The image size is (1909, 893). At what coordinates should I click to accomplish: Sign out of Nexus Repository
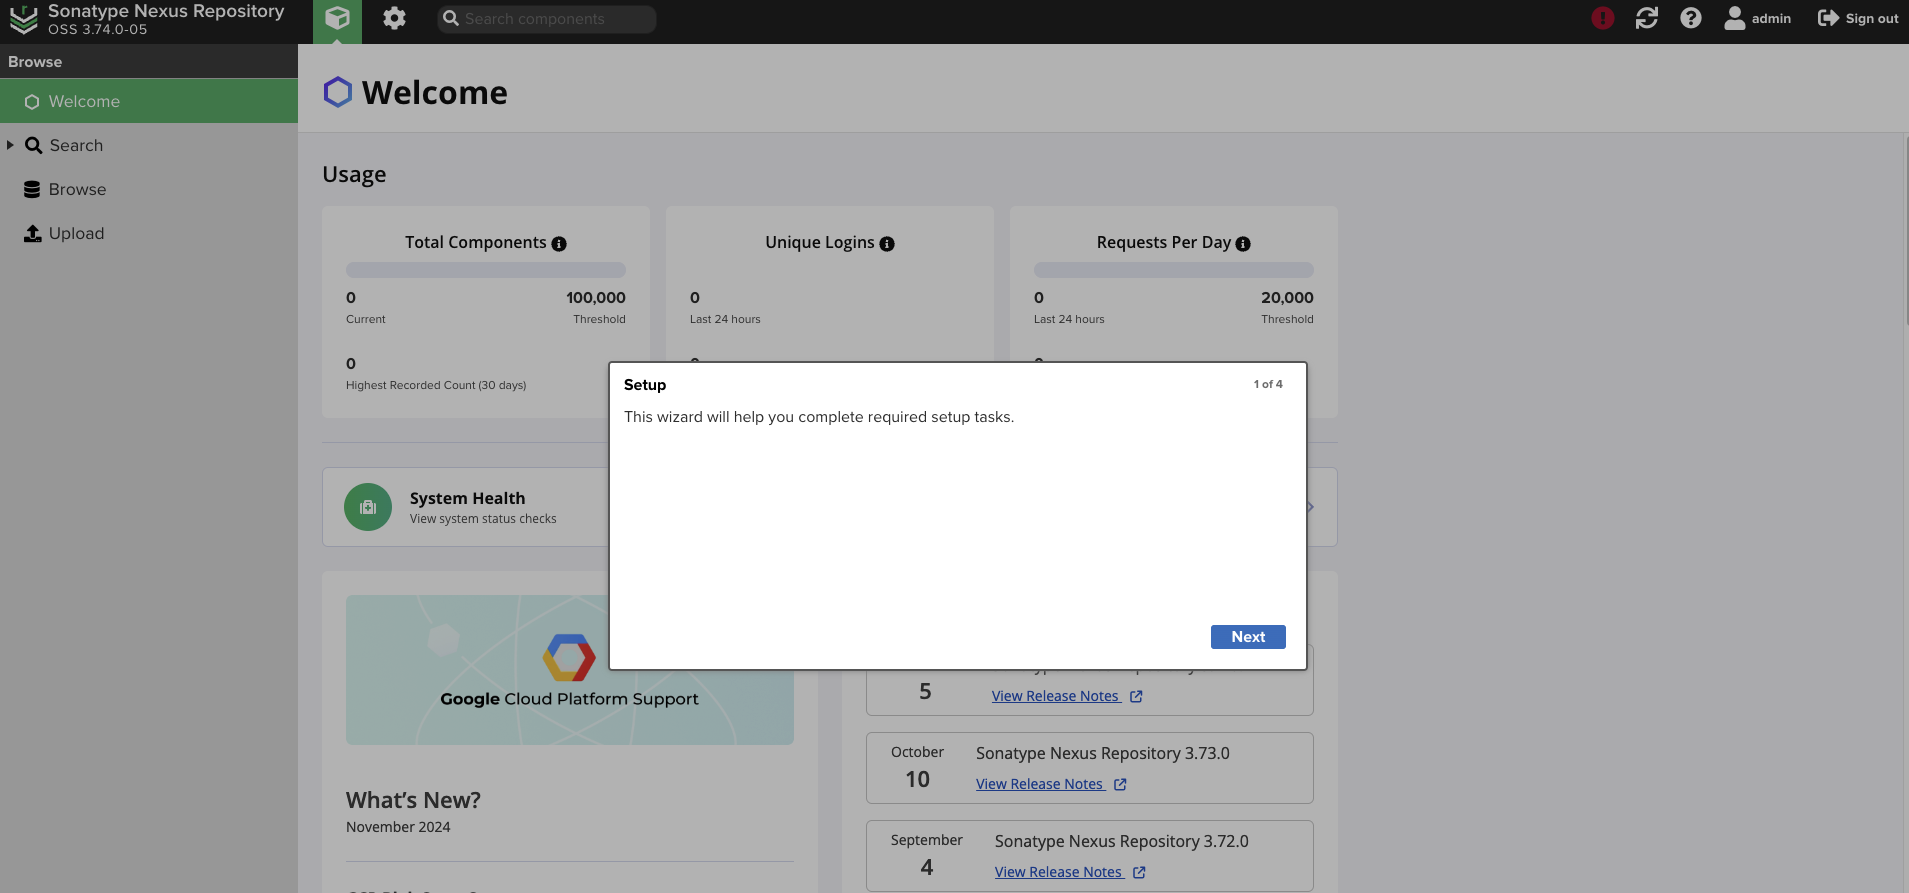click(x=1858, y=18)
